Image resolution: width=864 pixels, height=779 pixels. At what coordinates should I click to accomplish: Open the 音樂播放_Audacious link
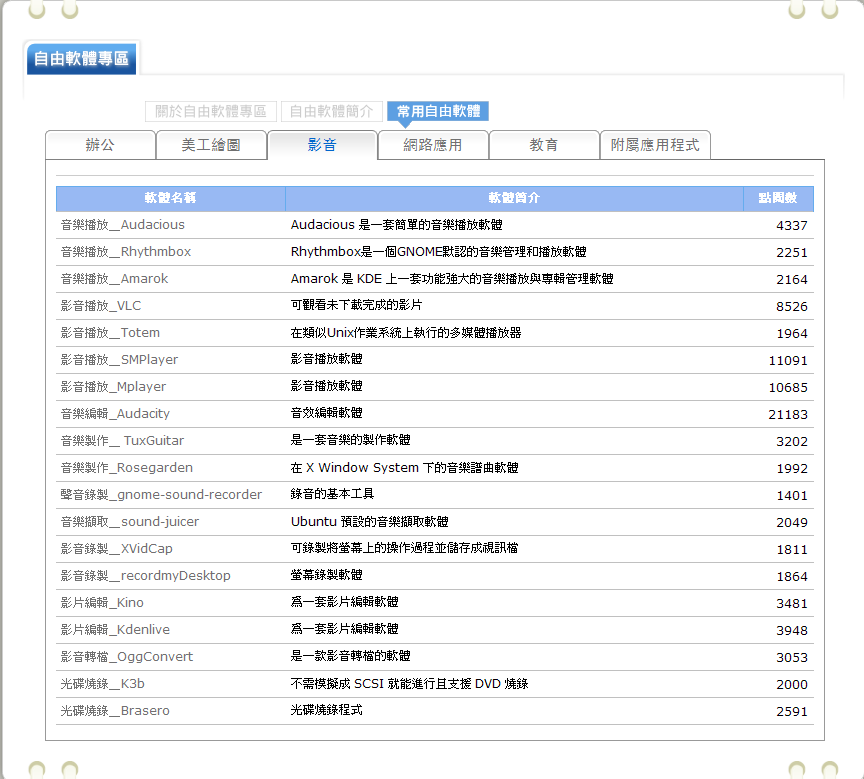(x=122, y=225)
